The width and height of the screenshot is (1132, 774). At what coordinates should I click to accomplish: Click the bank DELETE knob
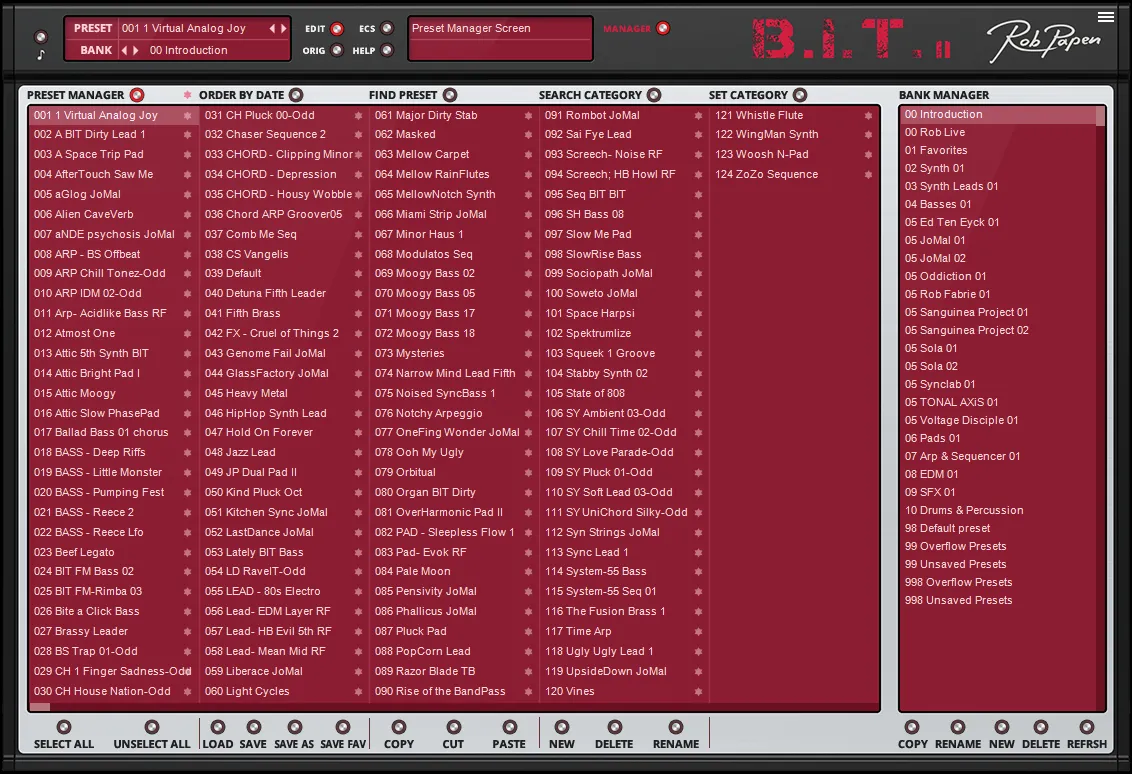(x=1041, y=727)
